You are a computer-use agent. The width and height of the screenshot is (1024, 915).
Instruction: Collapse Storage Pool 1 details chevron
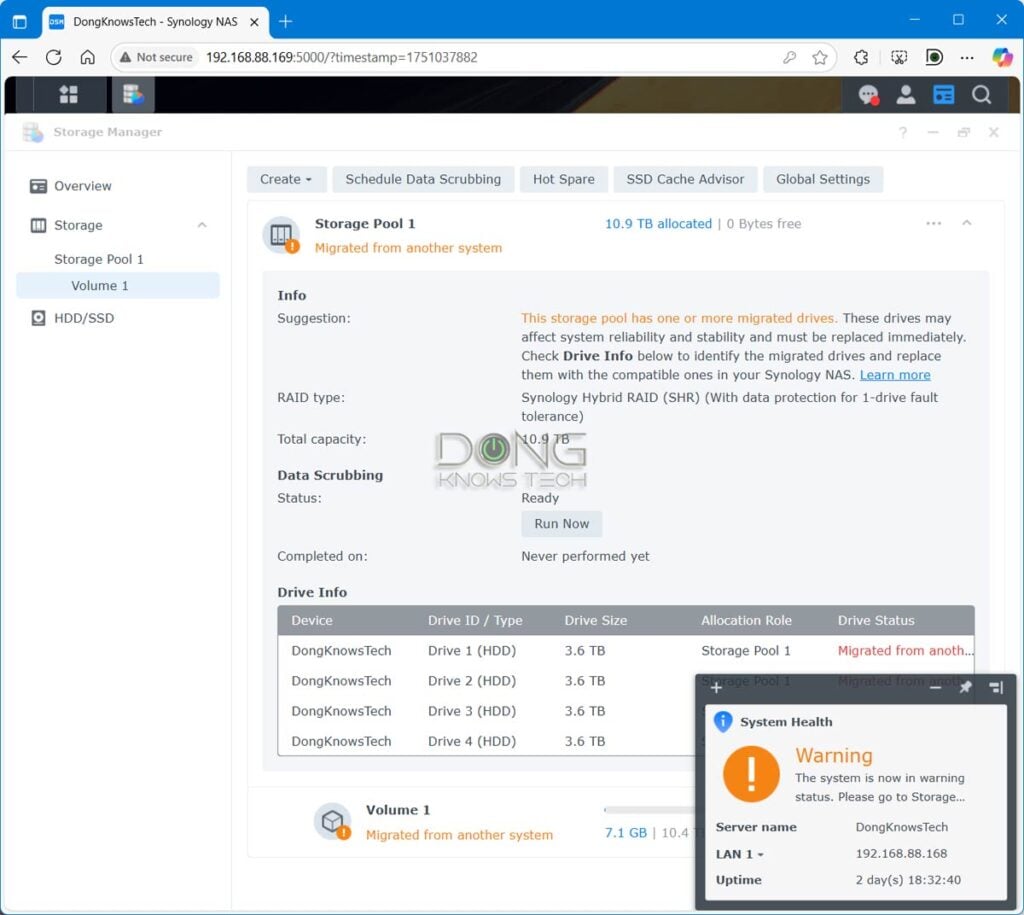pyautogui.click(x=967, y=223)
